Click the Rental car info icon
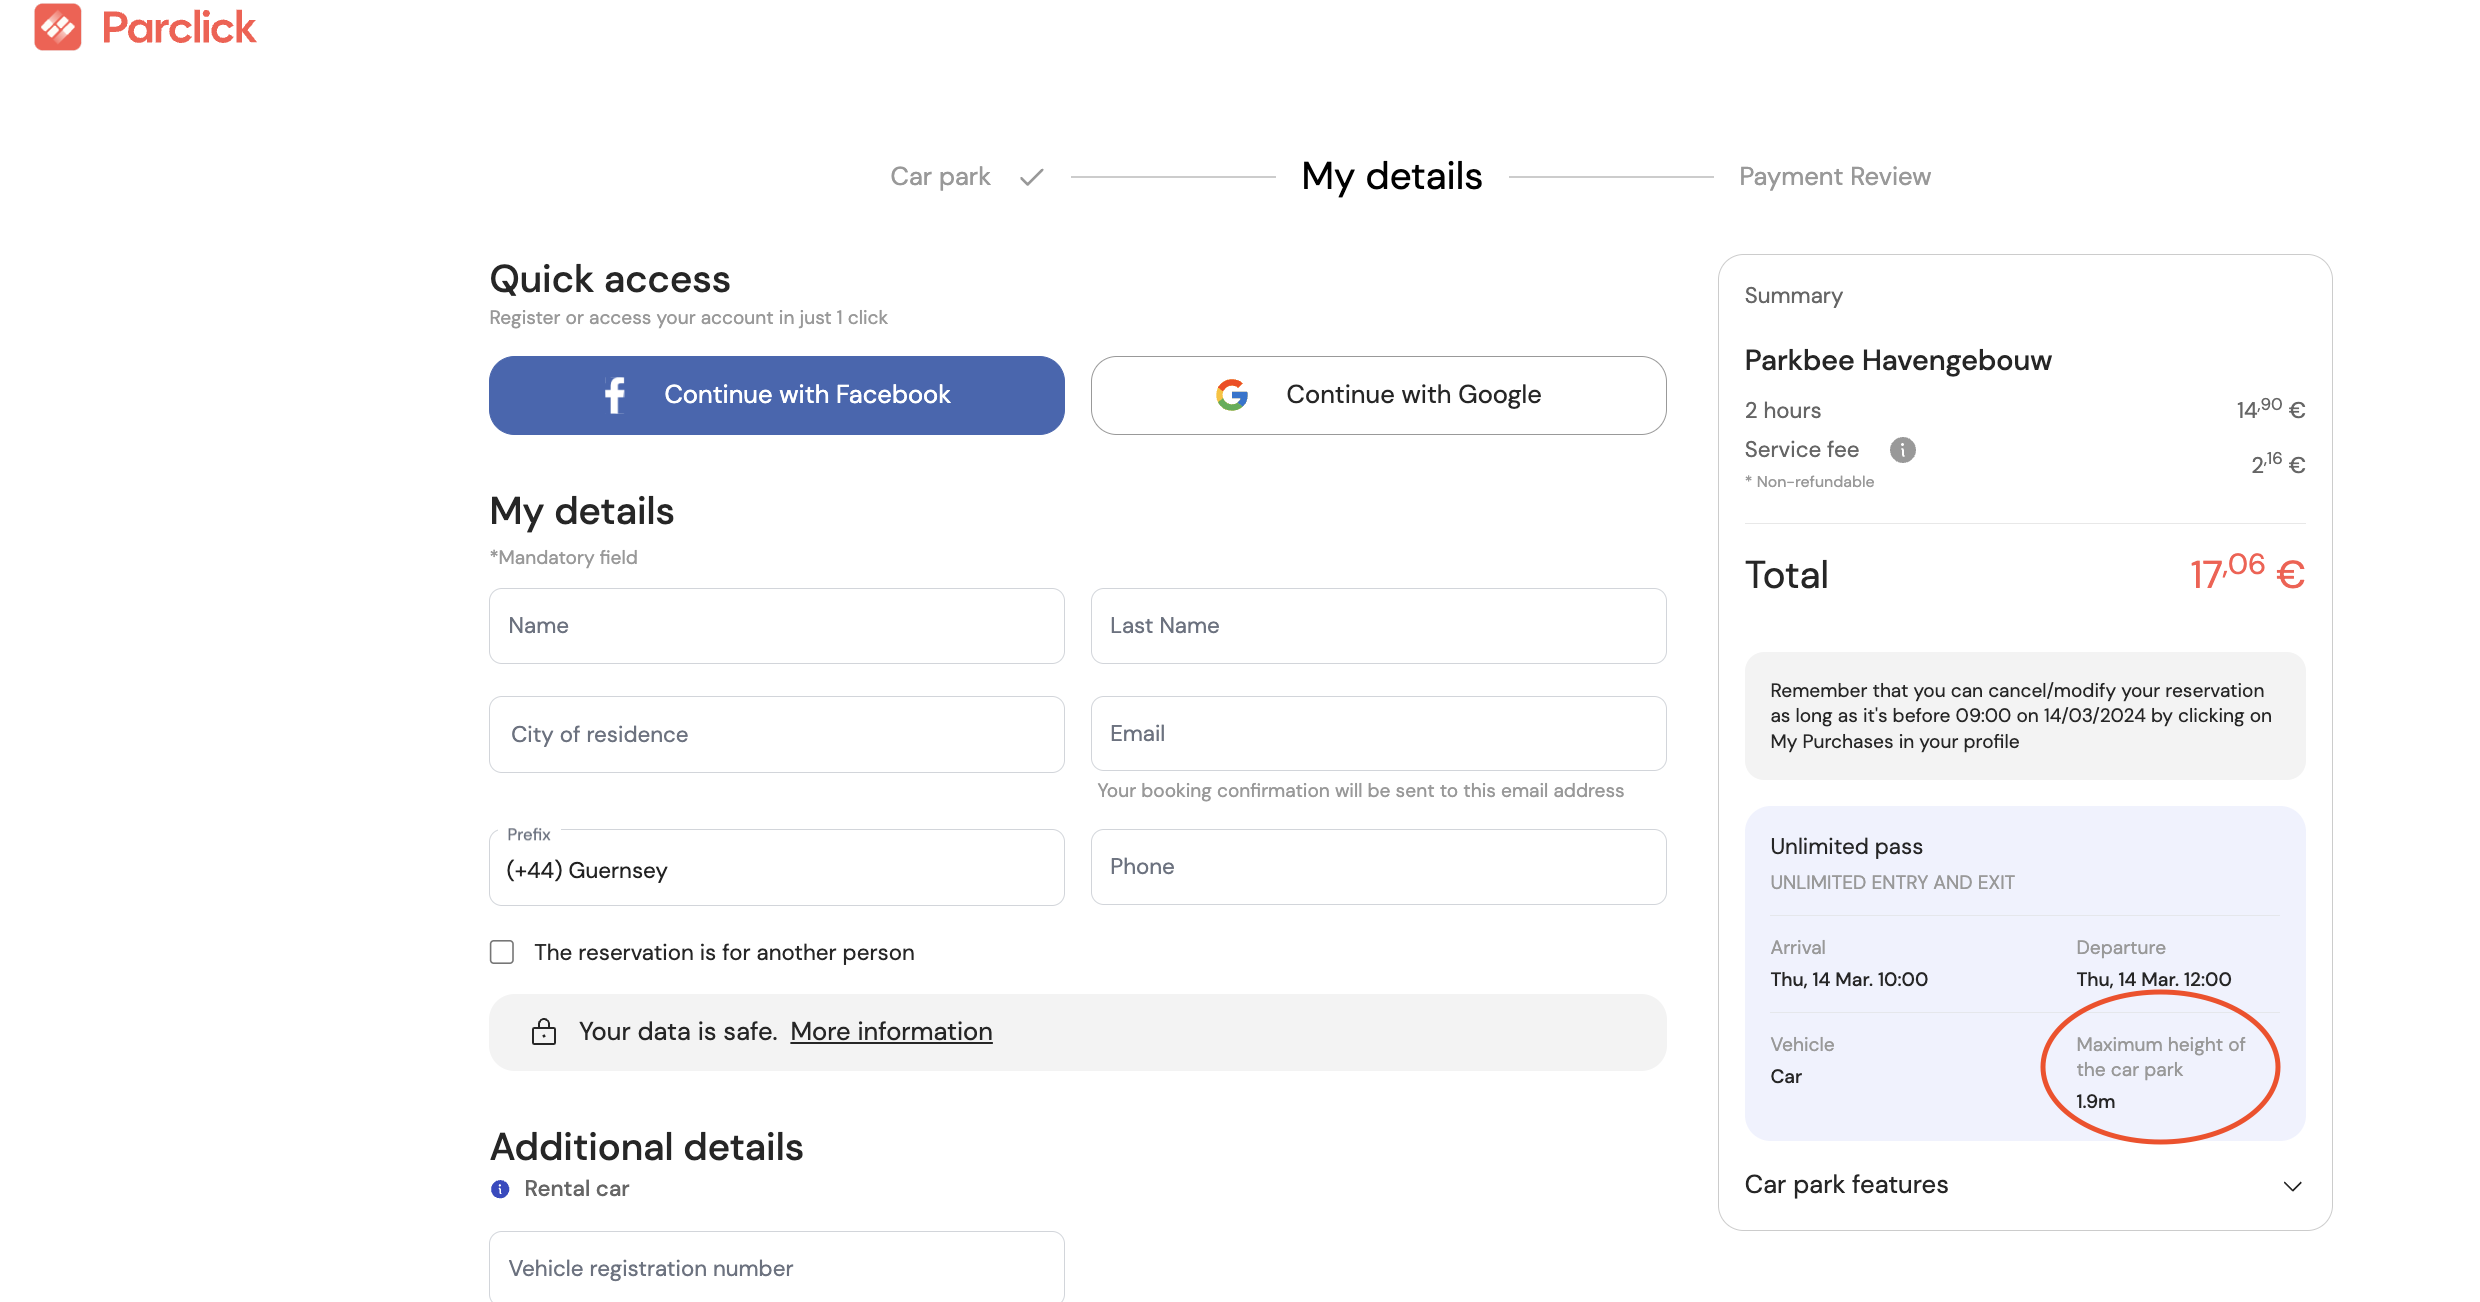The width and height of the screenshot is (2480, 1302). 500,1189
